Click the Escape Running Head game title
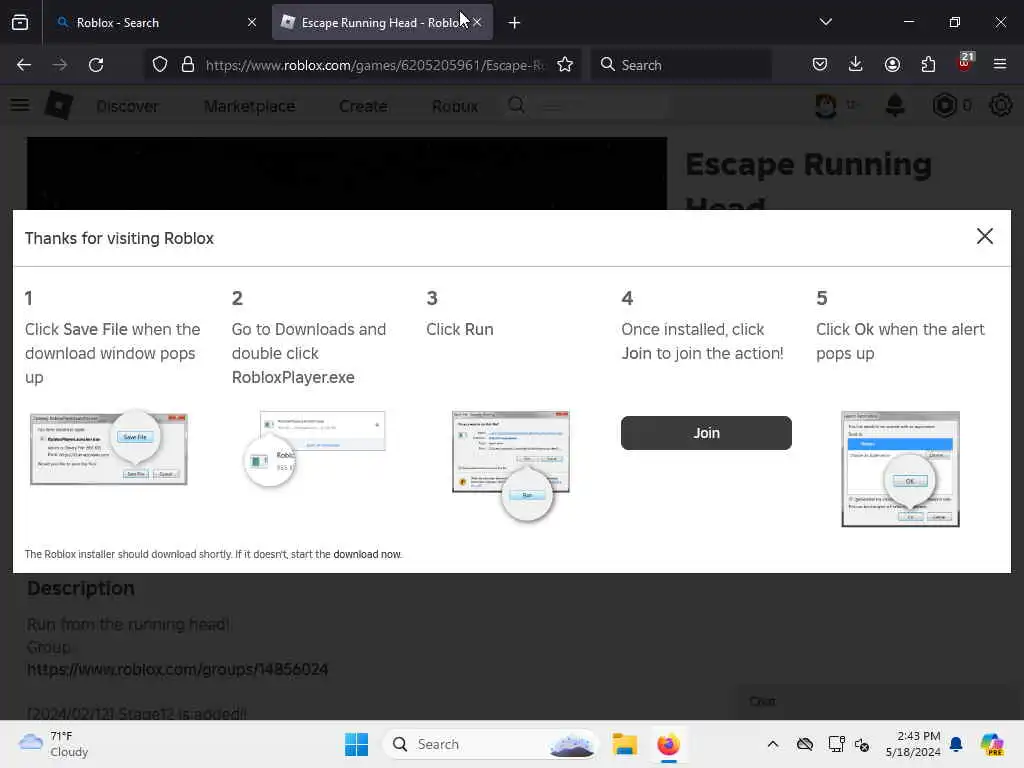This screenshot has width=1024, height=768. (808, 180)
